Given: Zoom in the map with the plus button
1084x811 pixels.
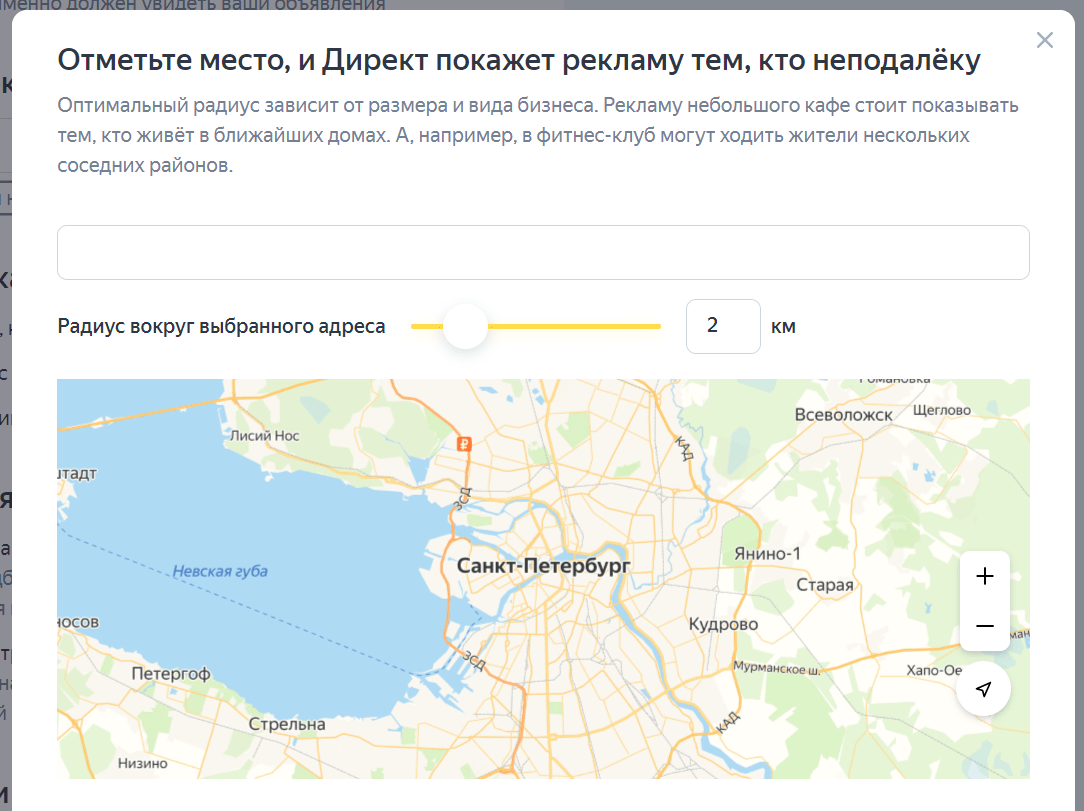Looking at the screenshot, I should (984, 576).
